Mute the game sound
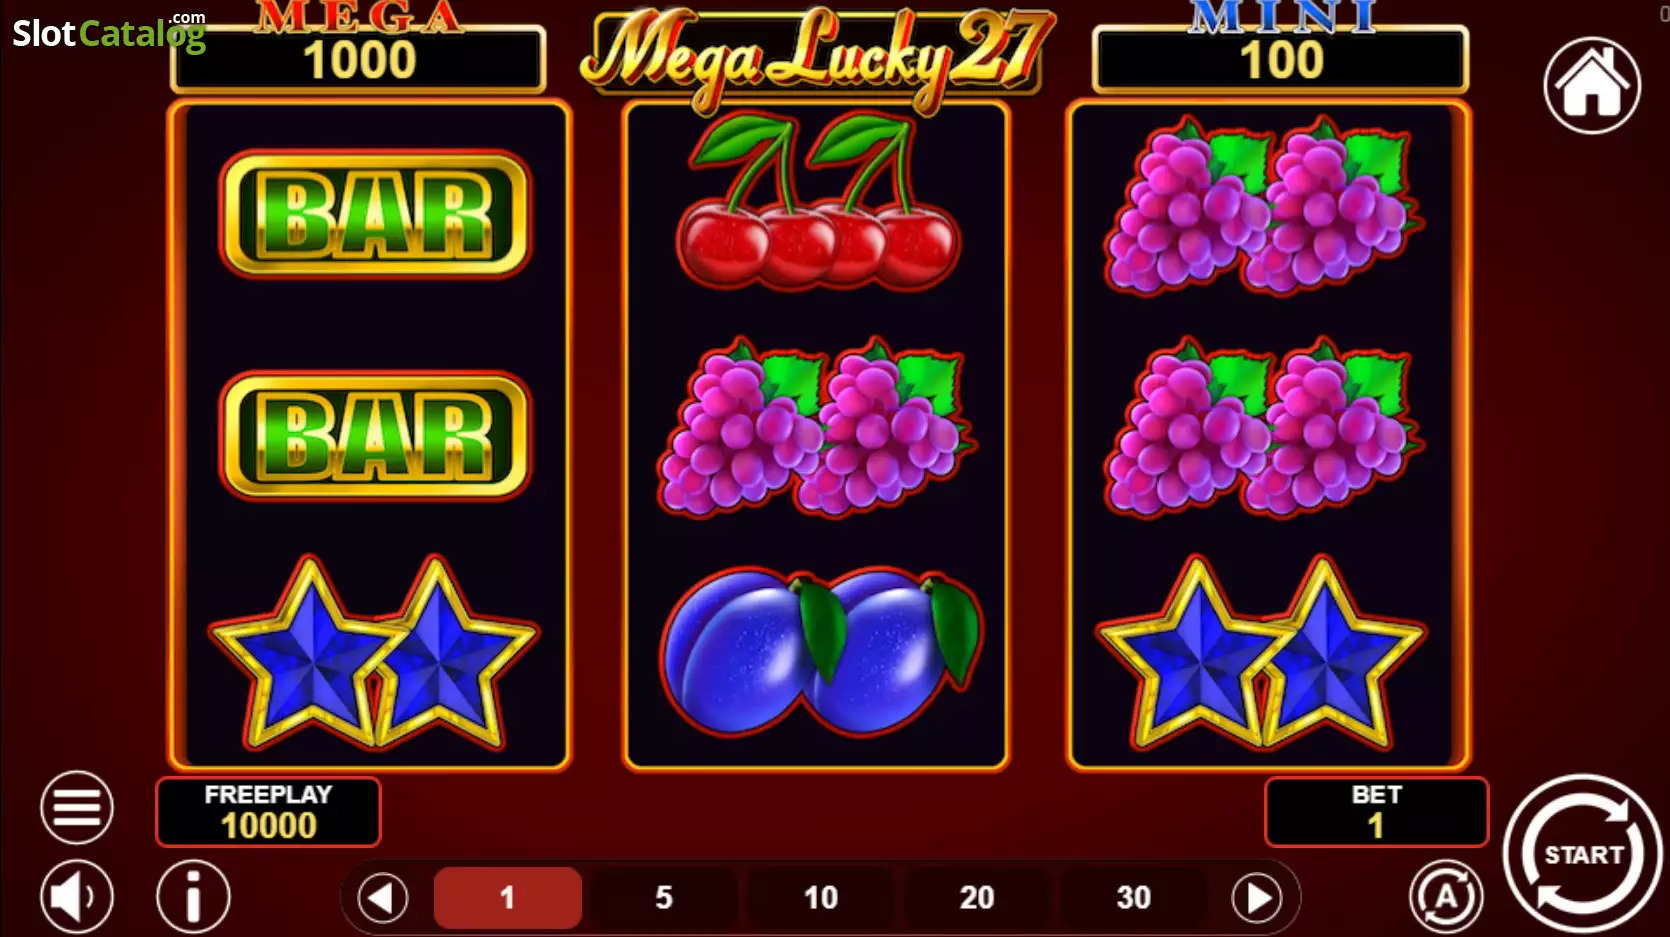The image size is (1670, 937). pyautogui.click(x=77, y=897)
